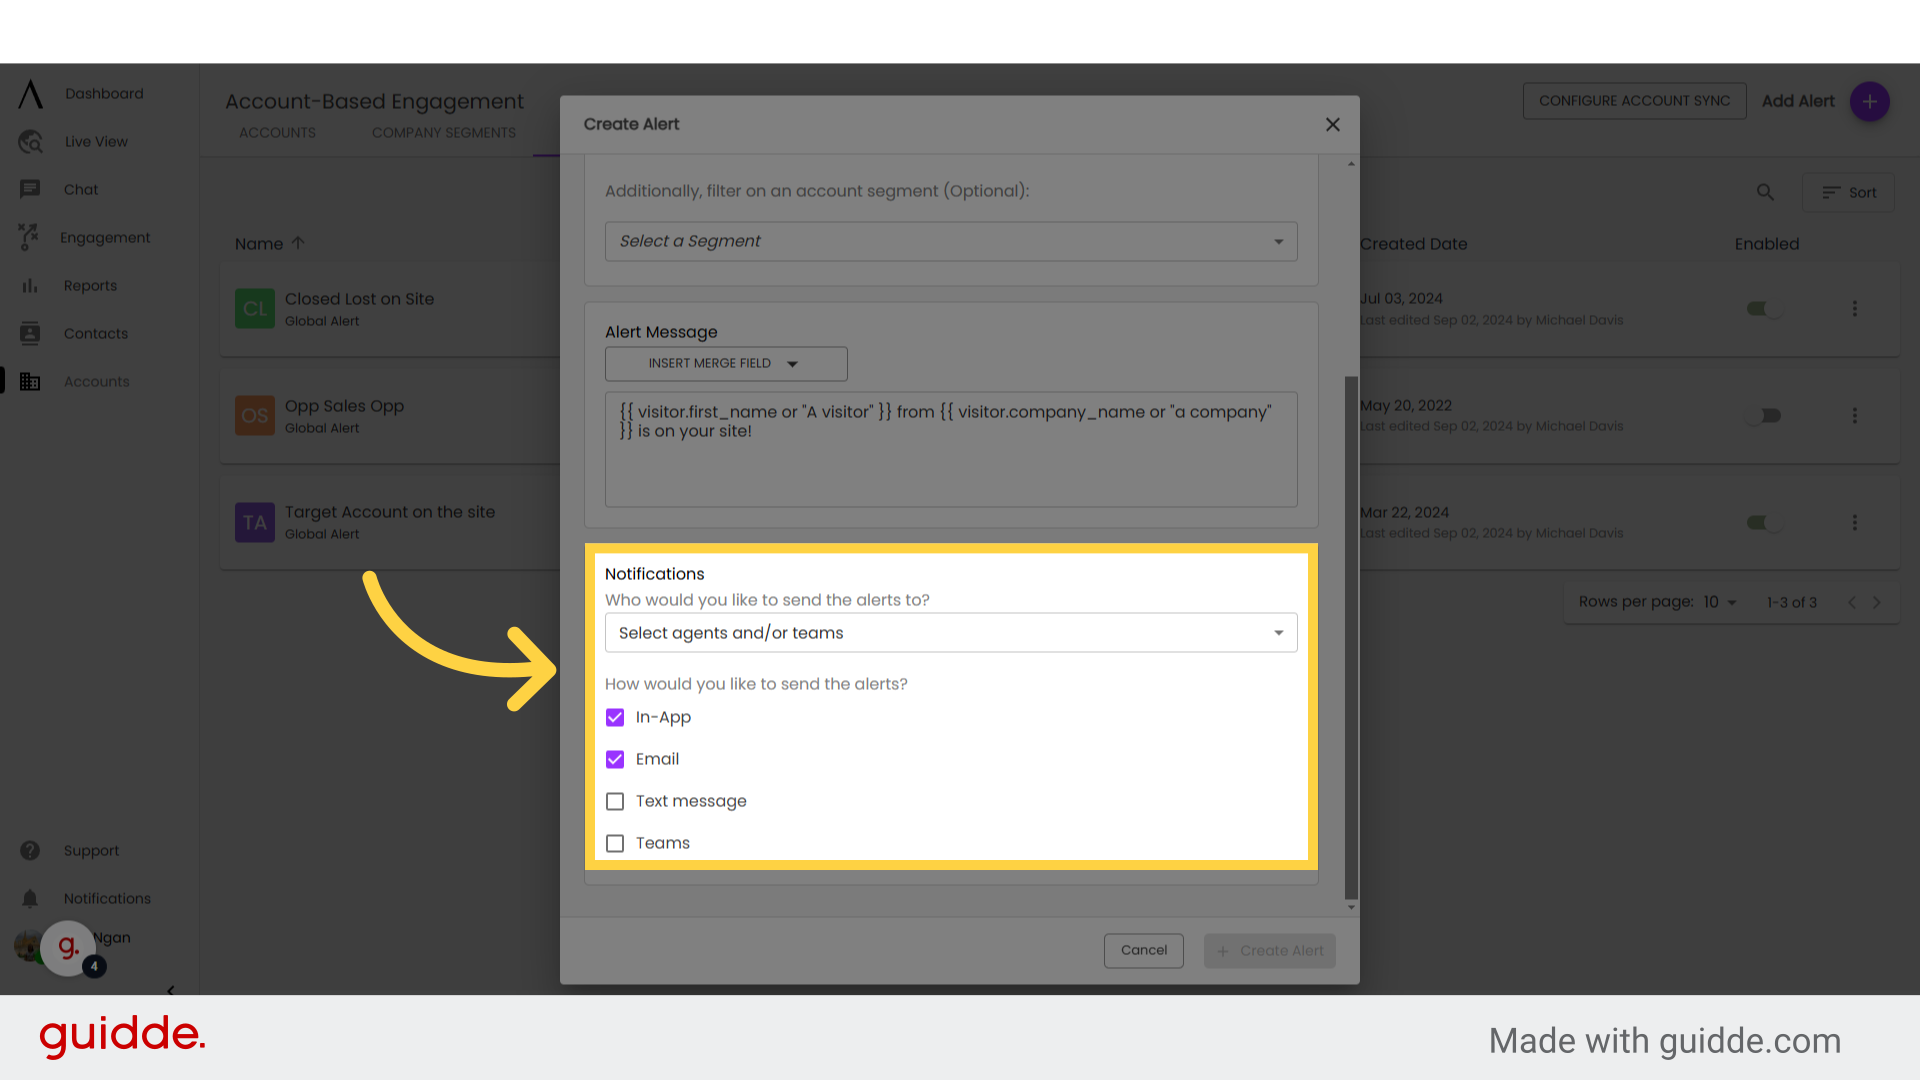
Task: Open the Select a Segment dropdown
Action: point(951,241)
